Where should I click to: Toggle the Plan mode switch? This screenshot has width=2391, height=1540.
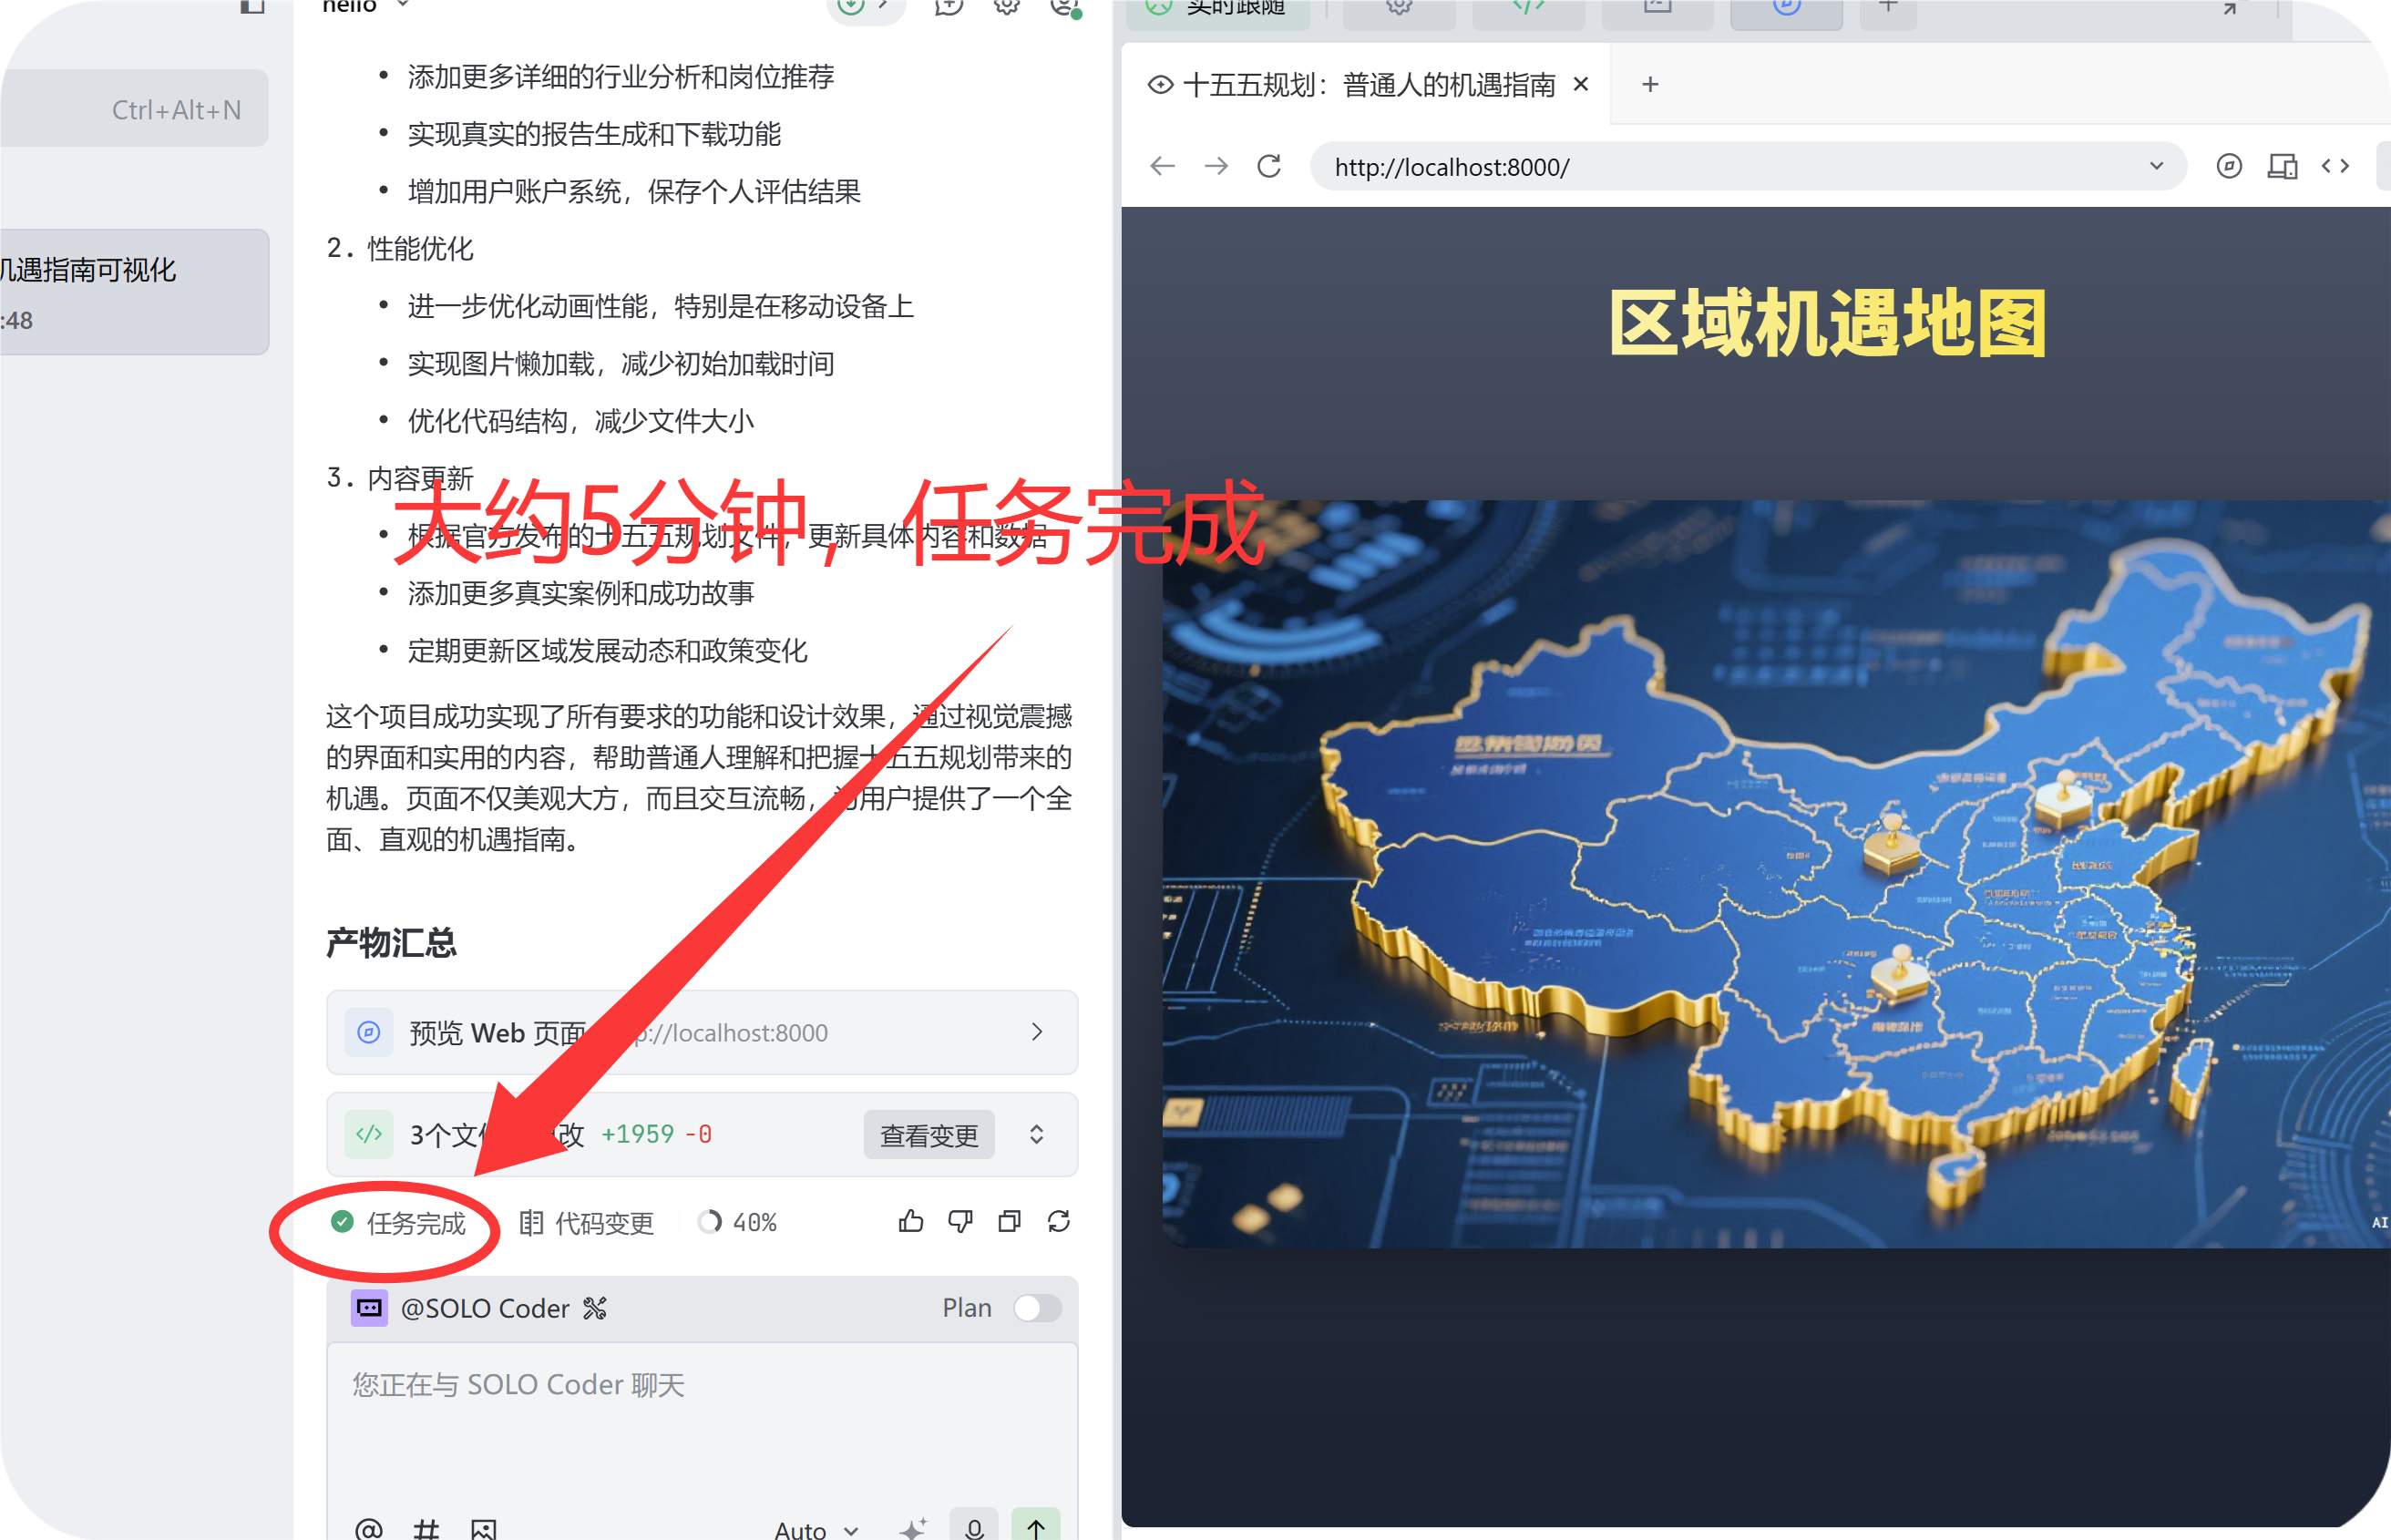point(1037,1308)
